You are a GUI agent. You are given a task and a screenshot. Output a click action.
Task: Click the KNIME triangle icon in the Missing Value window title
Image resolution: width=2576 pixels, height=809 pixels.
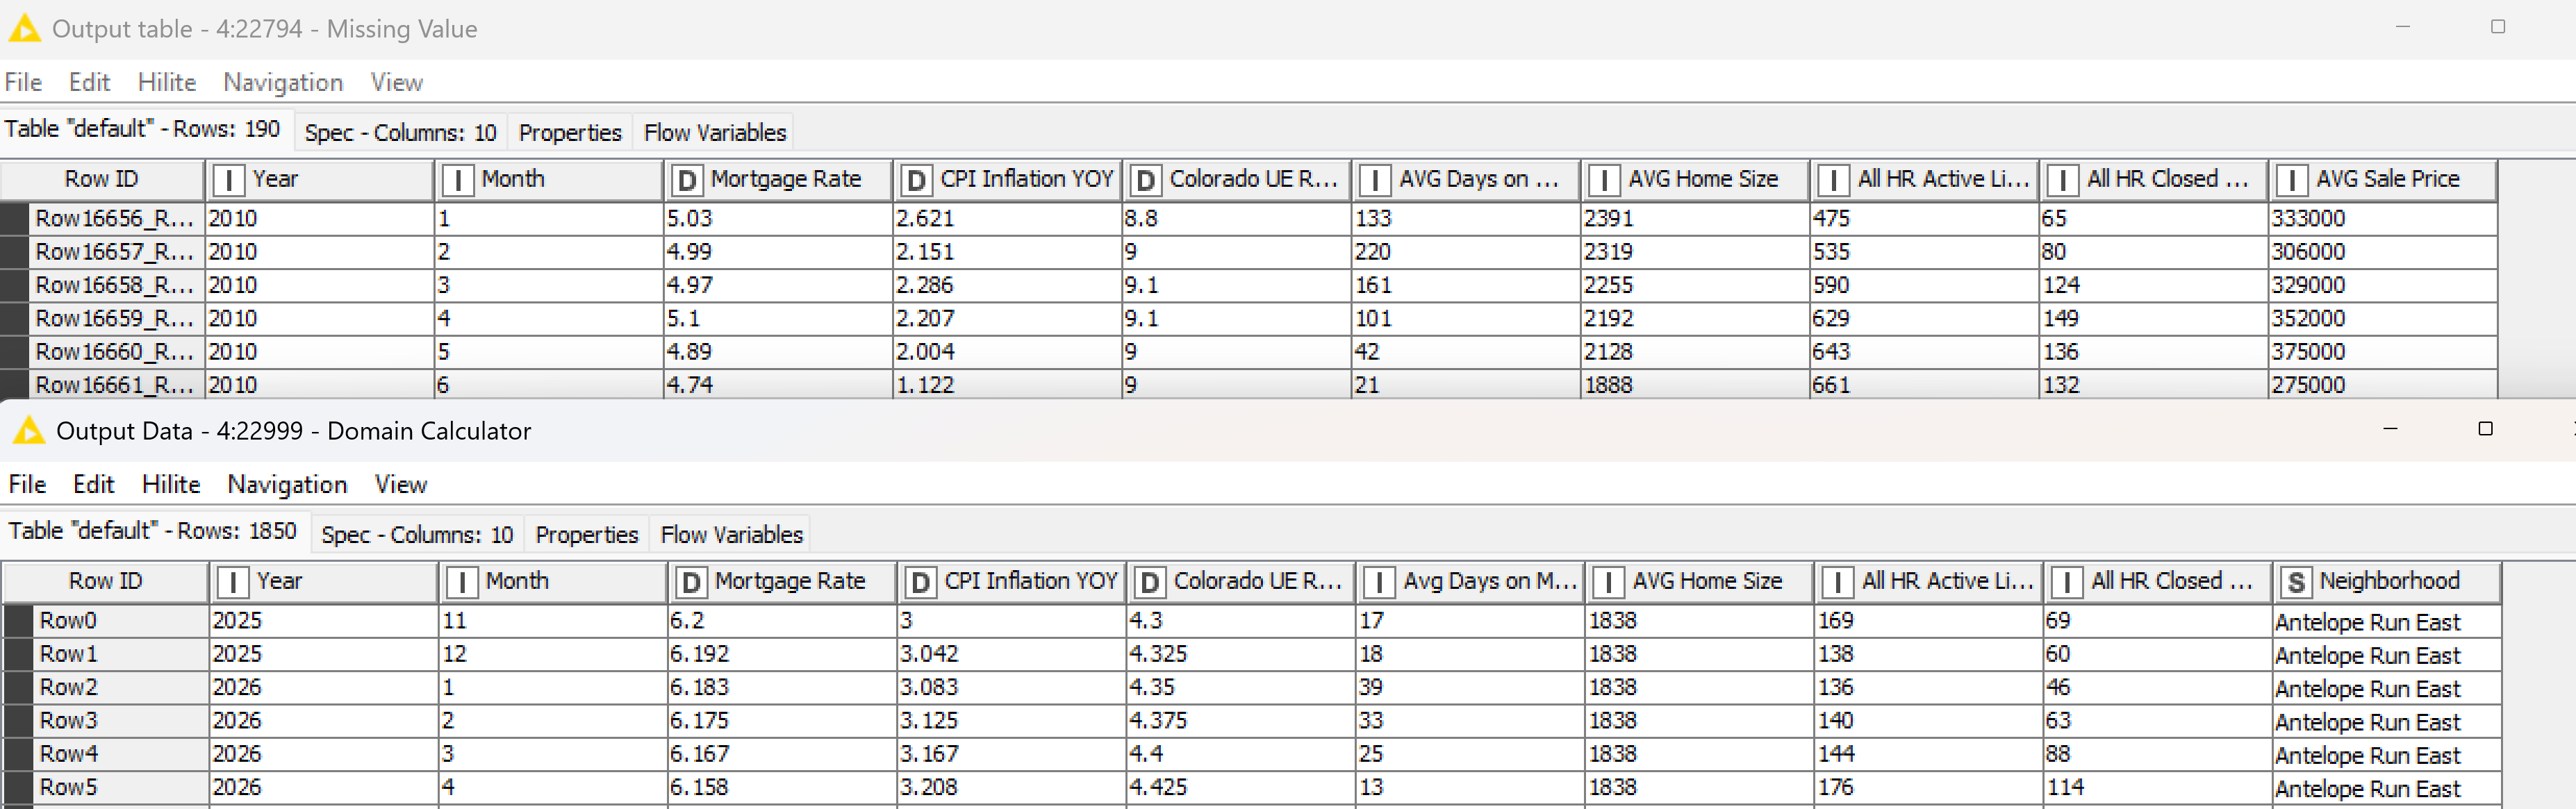click(x=24, y=28)
